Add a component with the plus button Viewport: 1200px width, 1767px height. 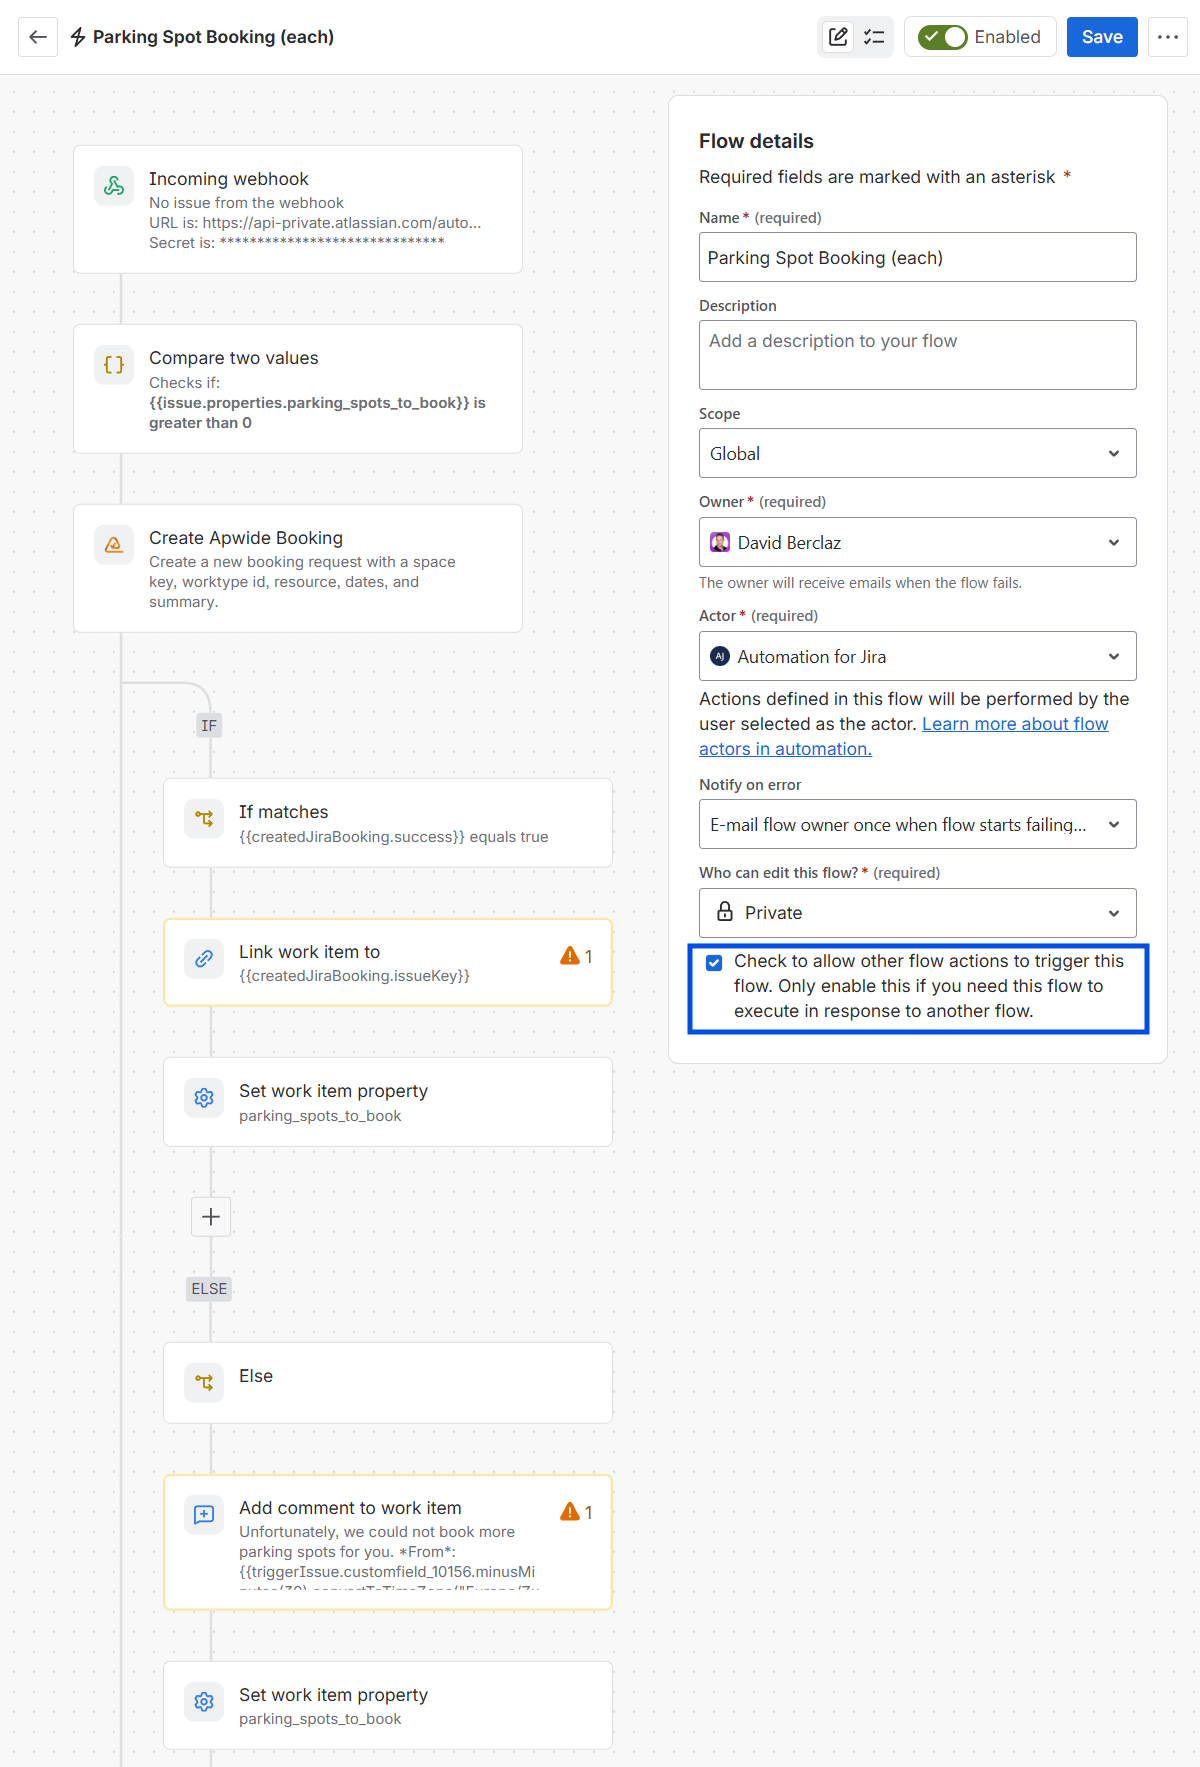[x=211, y=1216]
